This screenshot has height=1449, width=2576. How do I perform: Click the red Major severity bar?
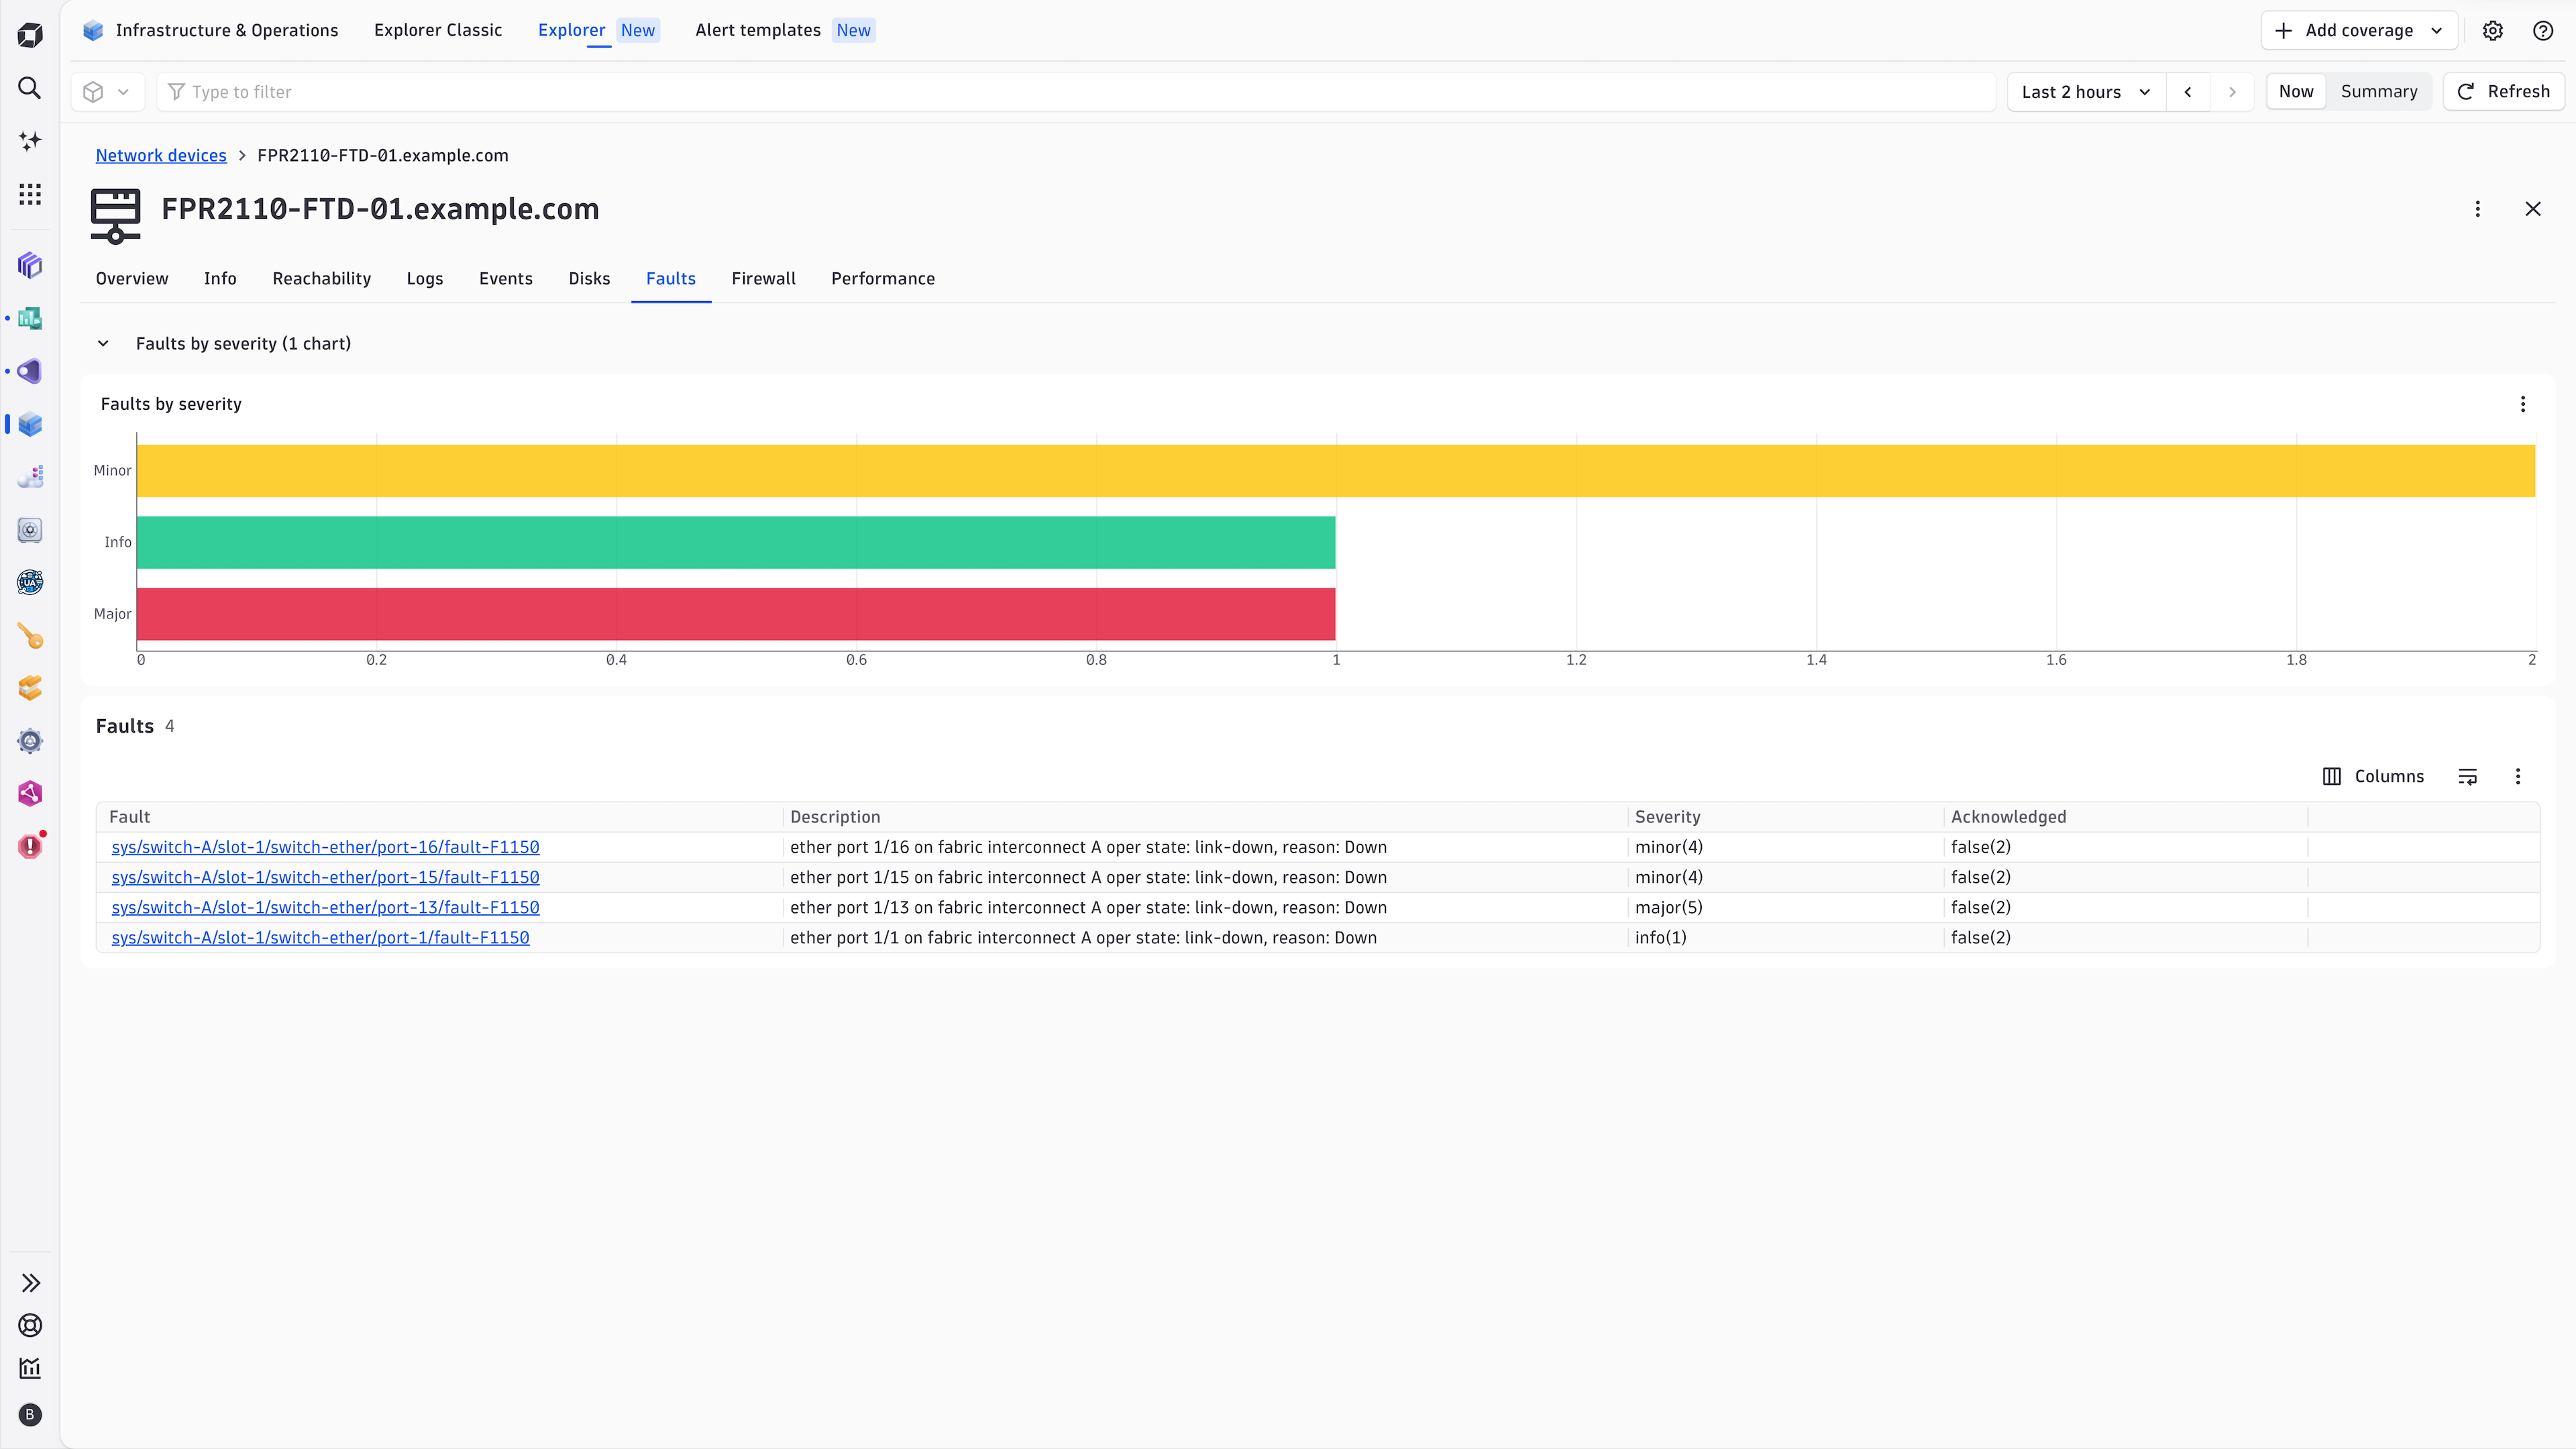tap(736, 614)
